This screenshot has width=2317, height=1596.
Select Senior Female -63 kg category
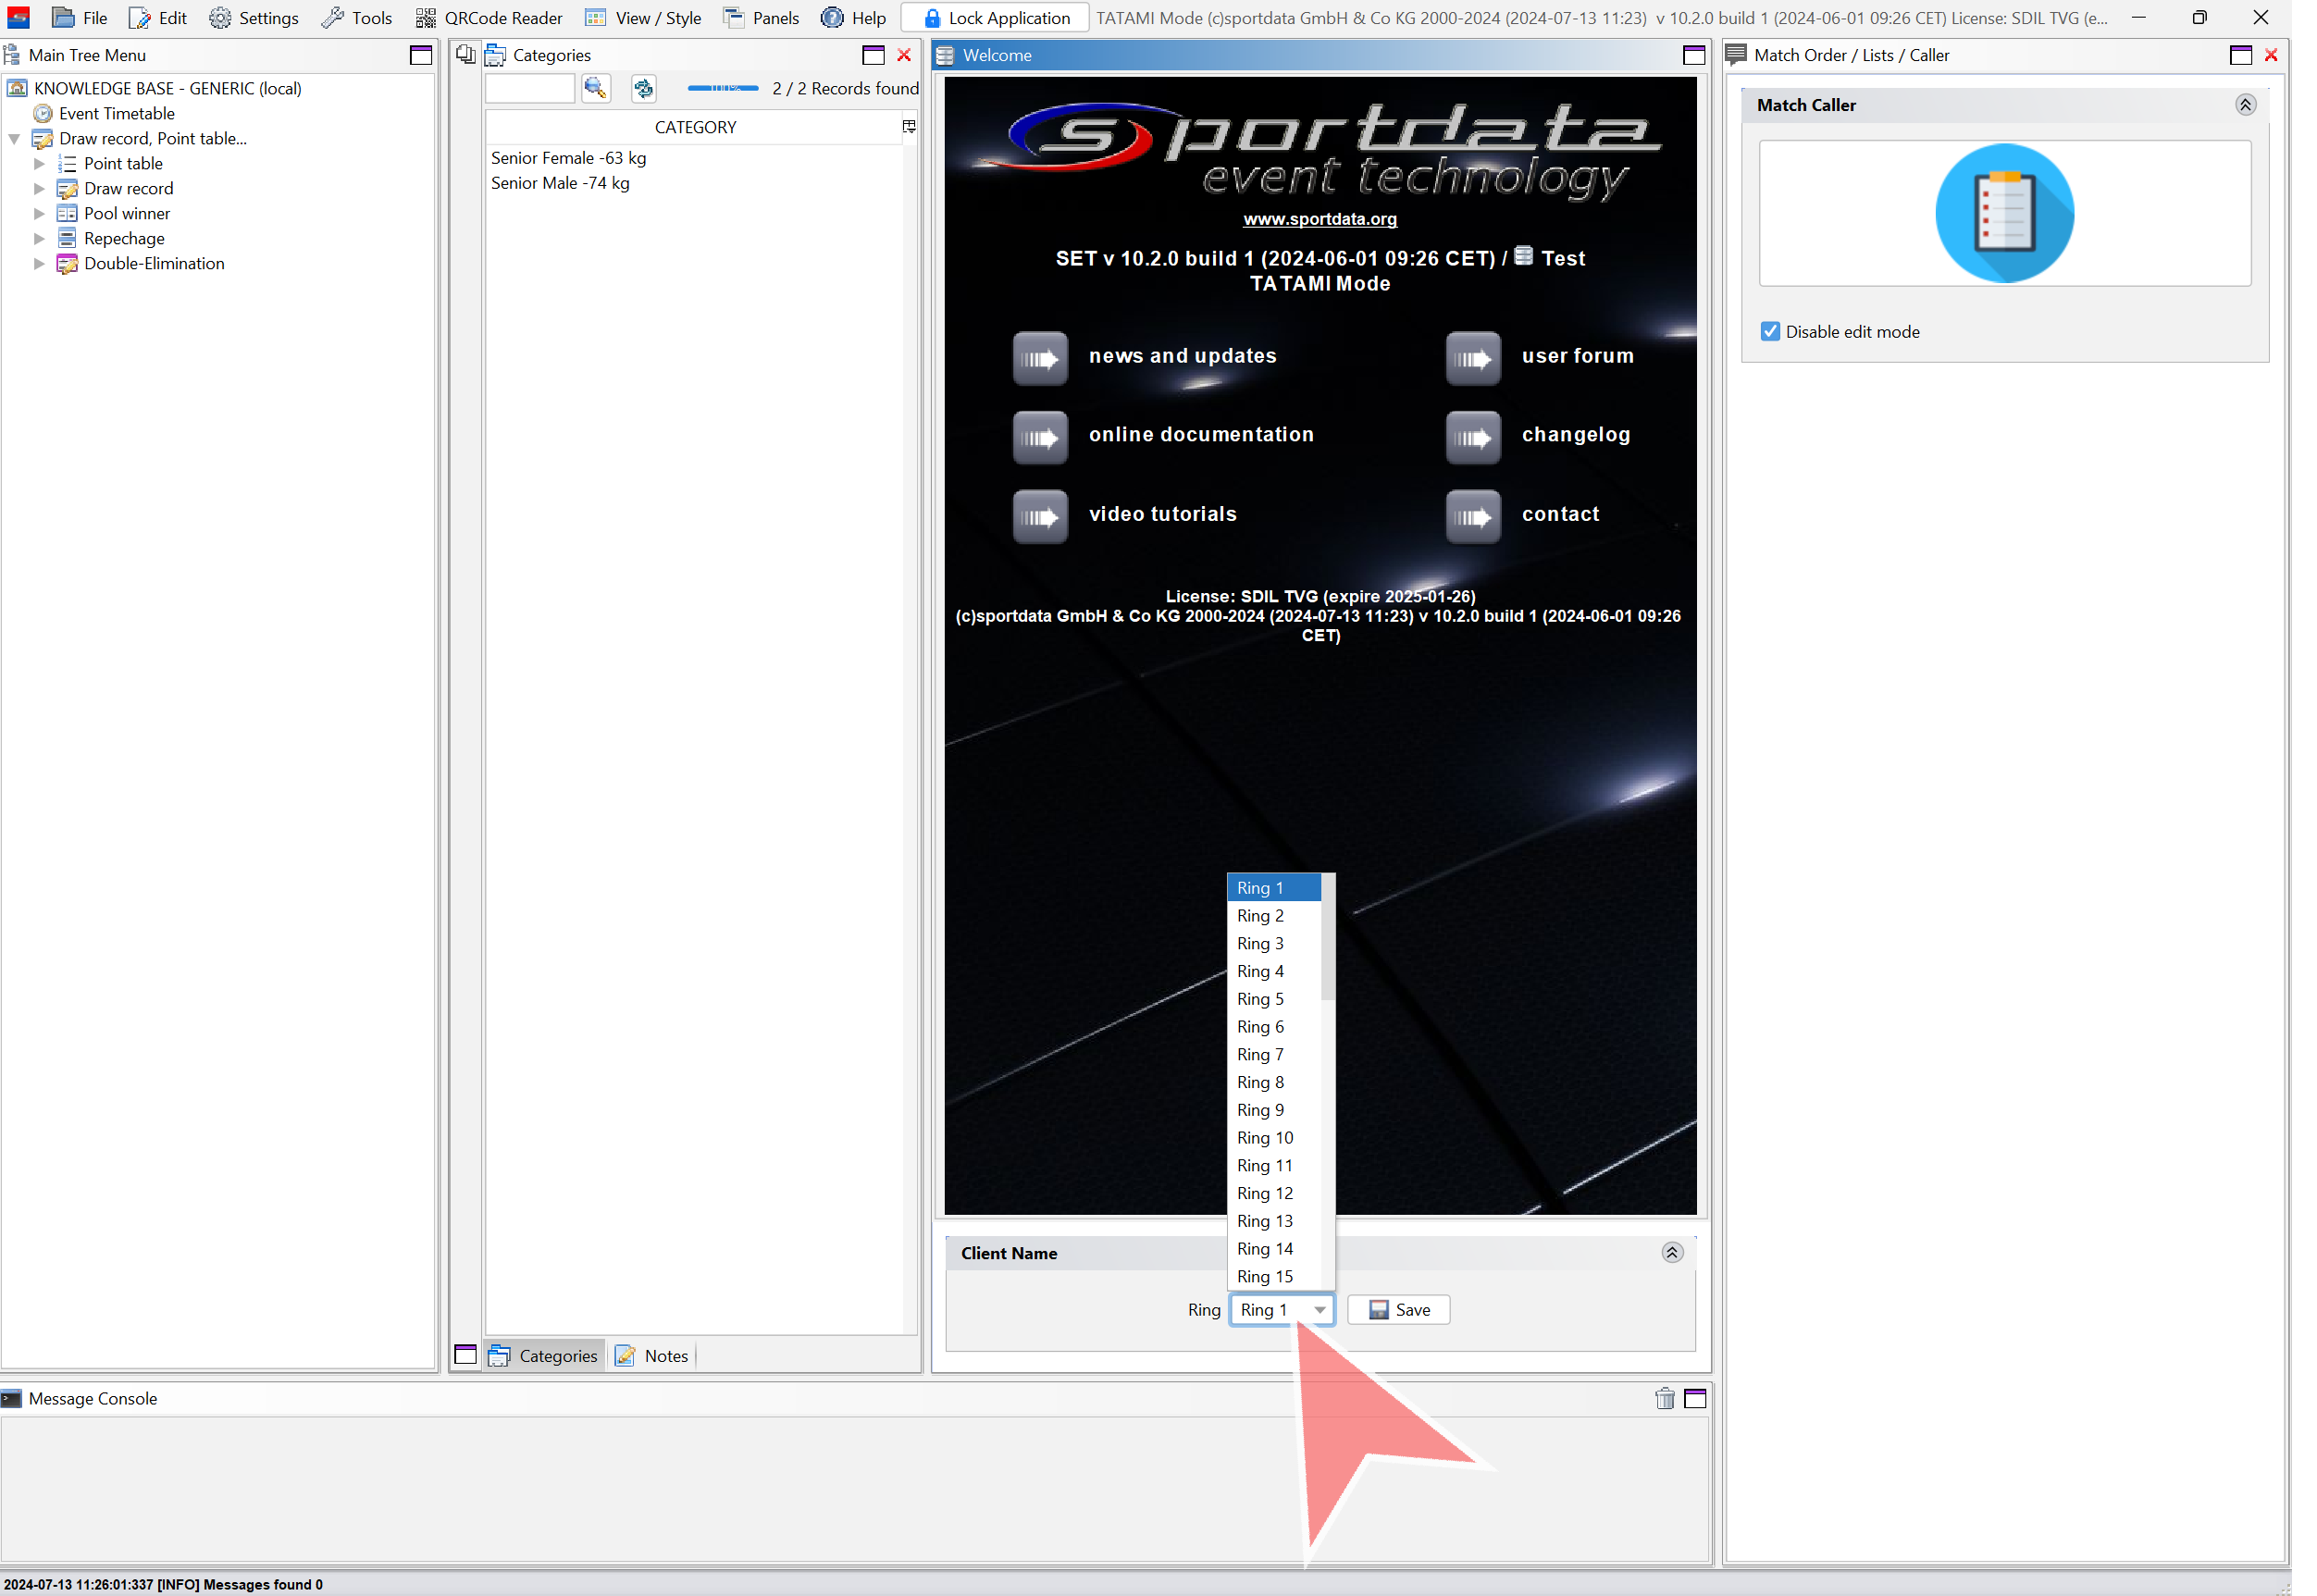coord(569,158)
